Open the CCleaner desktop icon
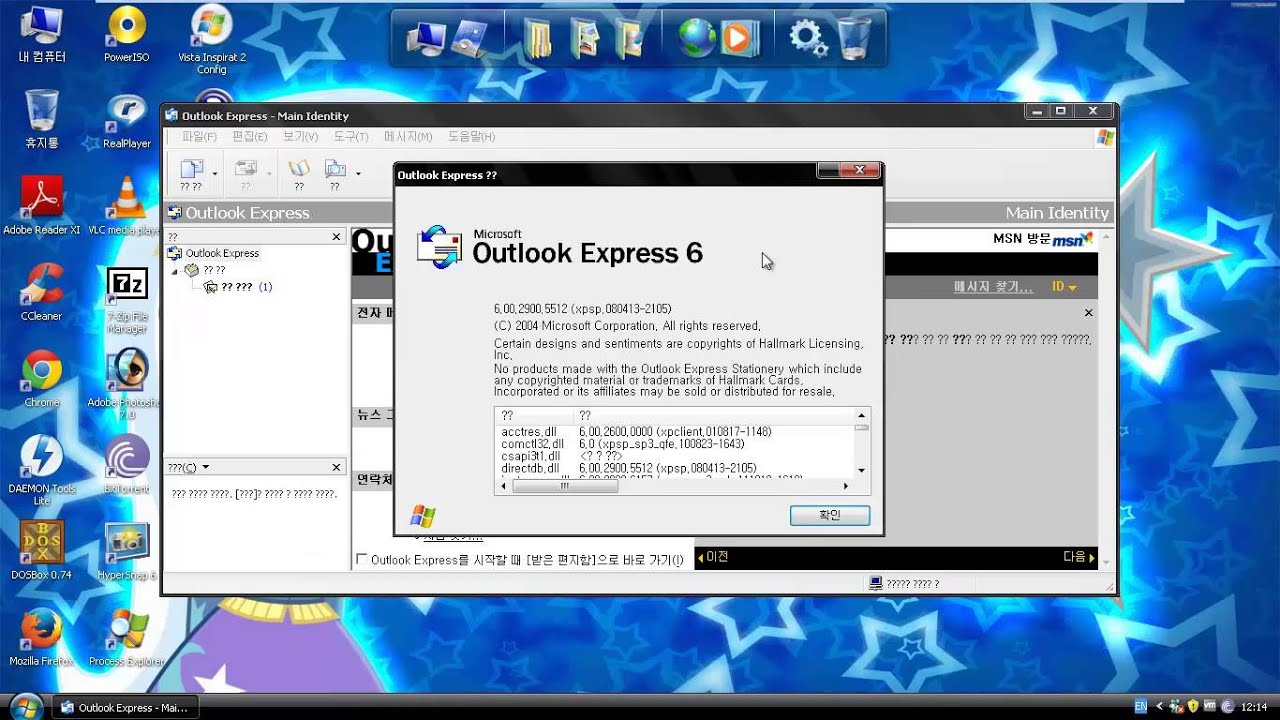The width and height of the screenshot is (1280, 720). click(42, 292)
